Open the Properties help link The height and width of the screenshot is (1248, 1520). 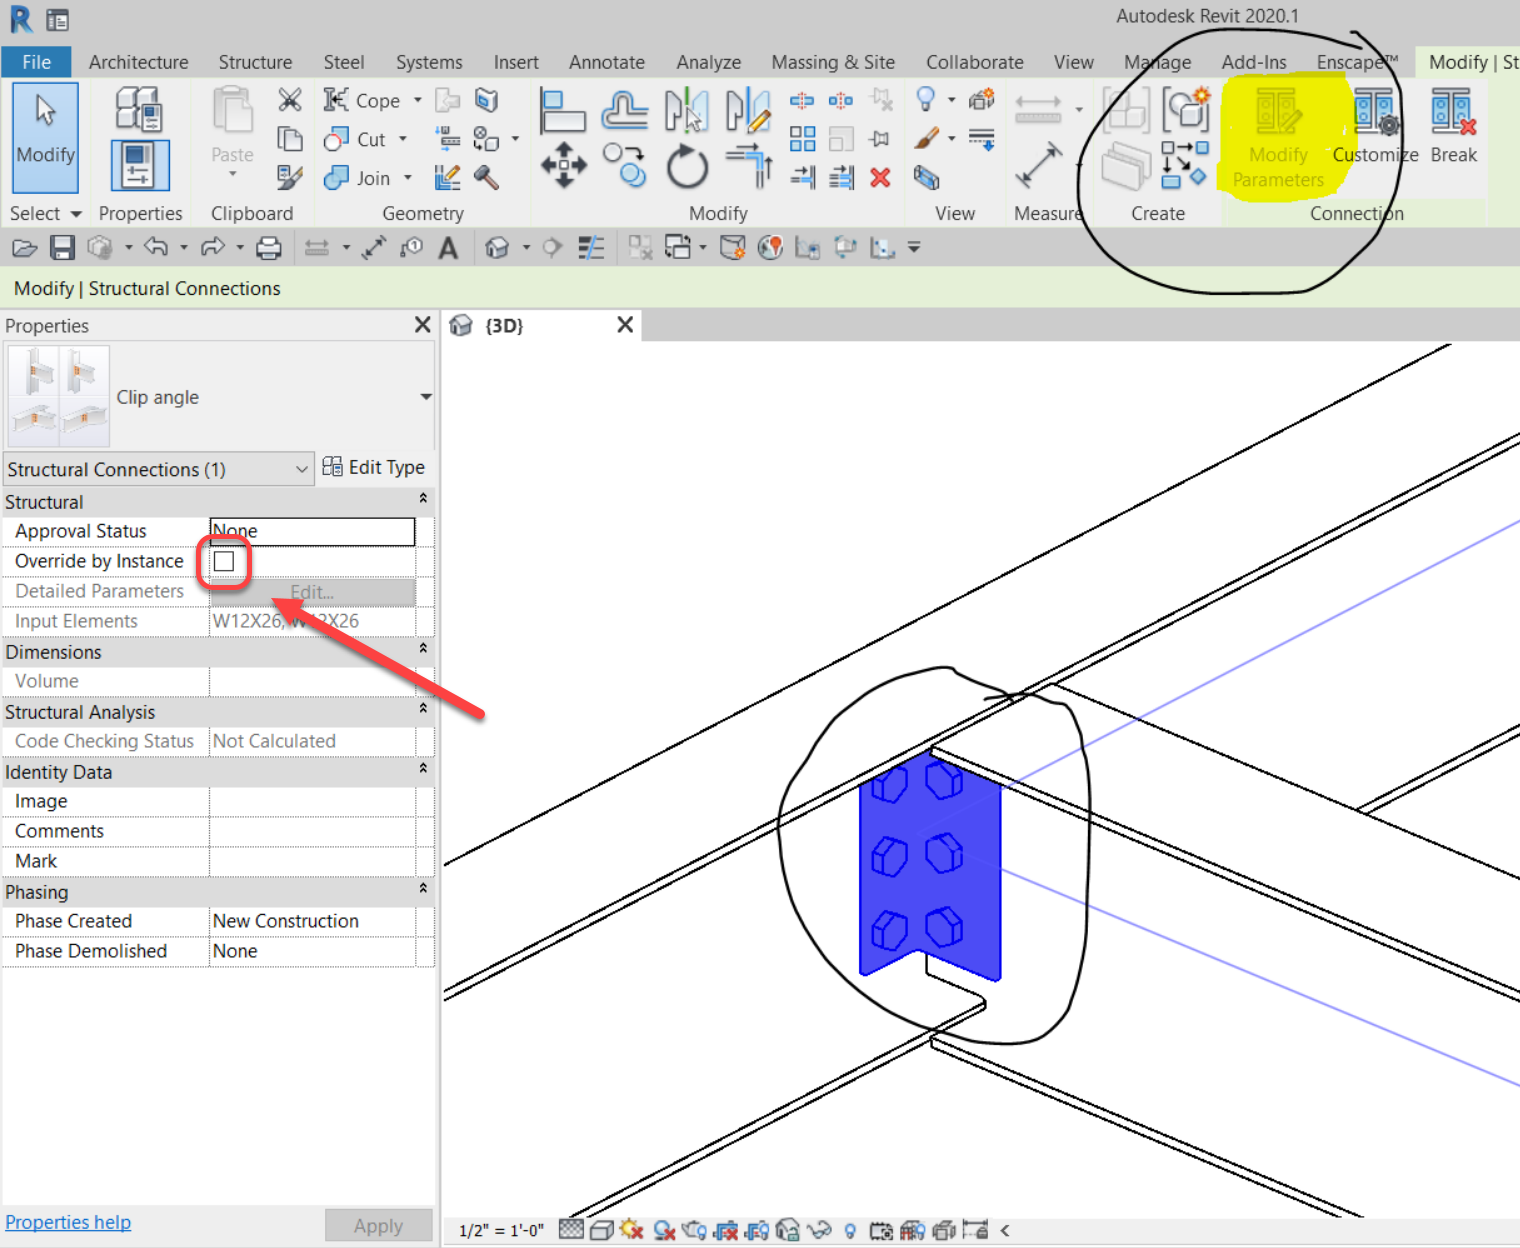[67, 1222]
